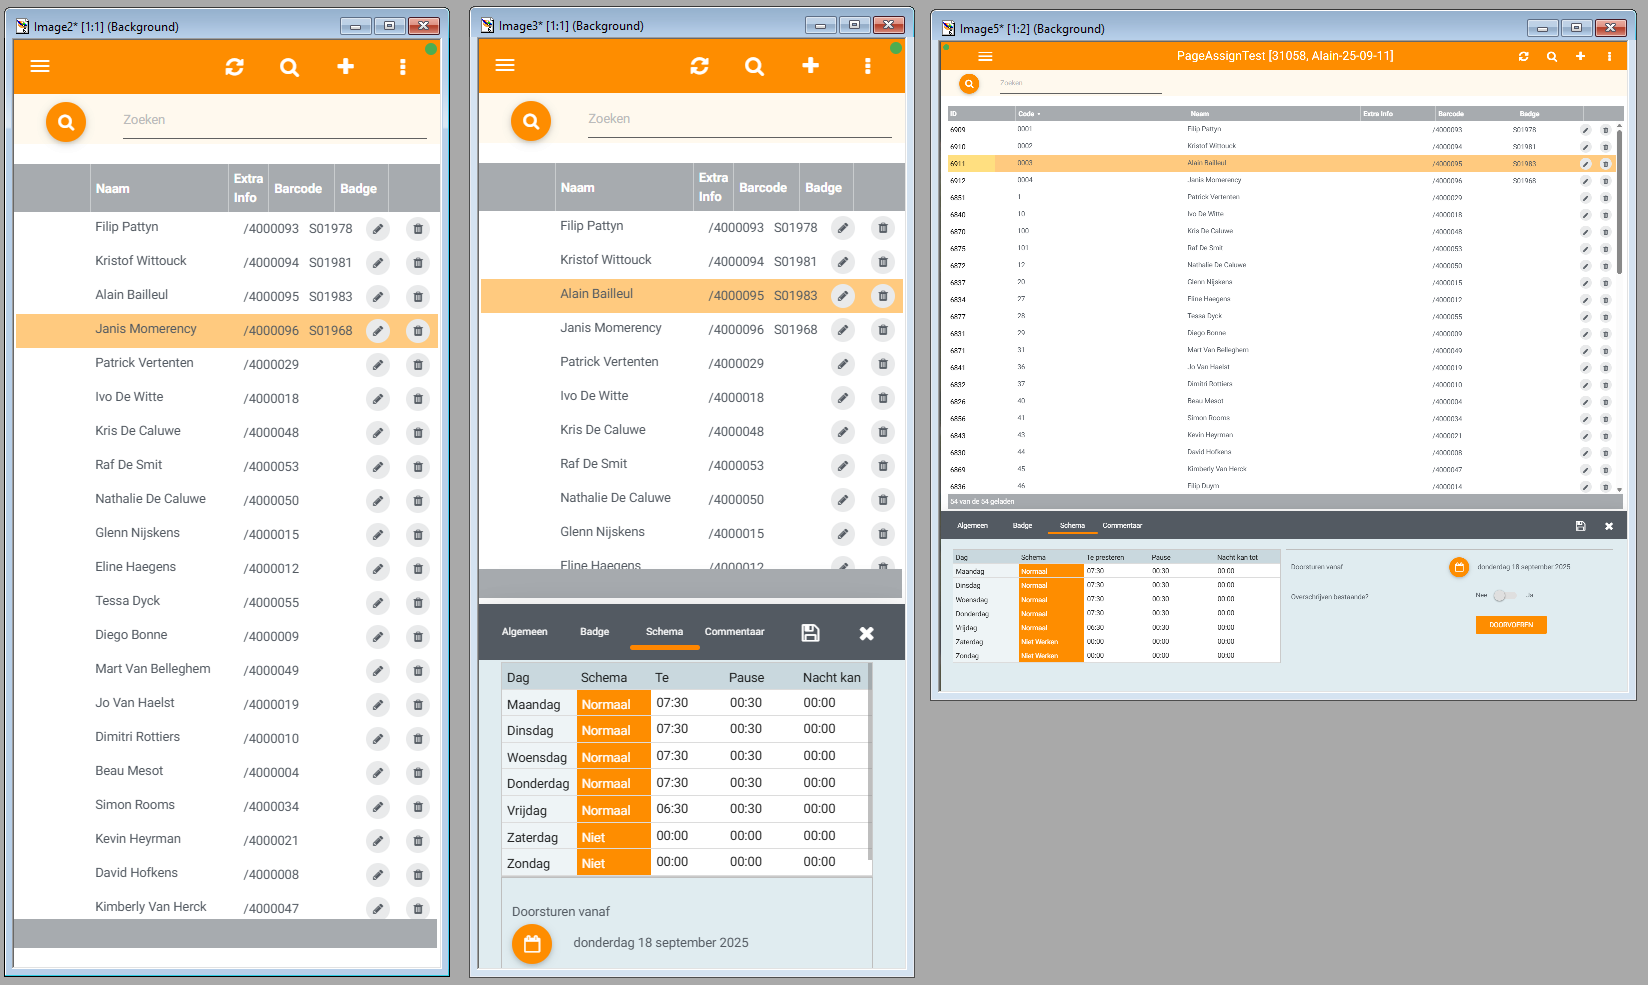Click Extra Info column header in Image3 window
The width and height of the screenshot is (1648, 985).
713,188
